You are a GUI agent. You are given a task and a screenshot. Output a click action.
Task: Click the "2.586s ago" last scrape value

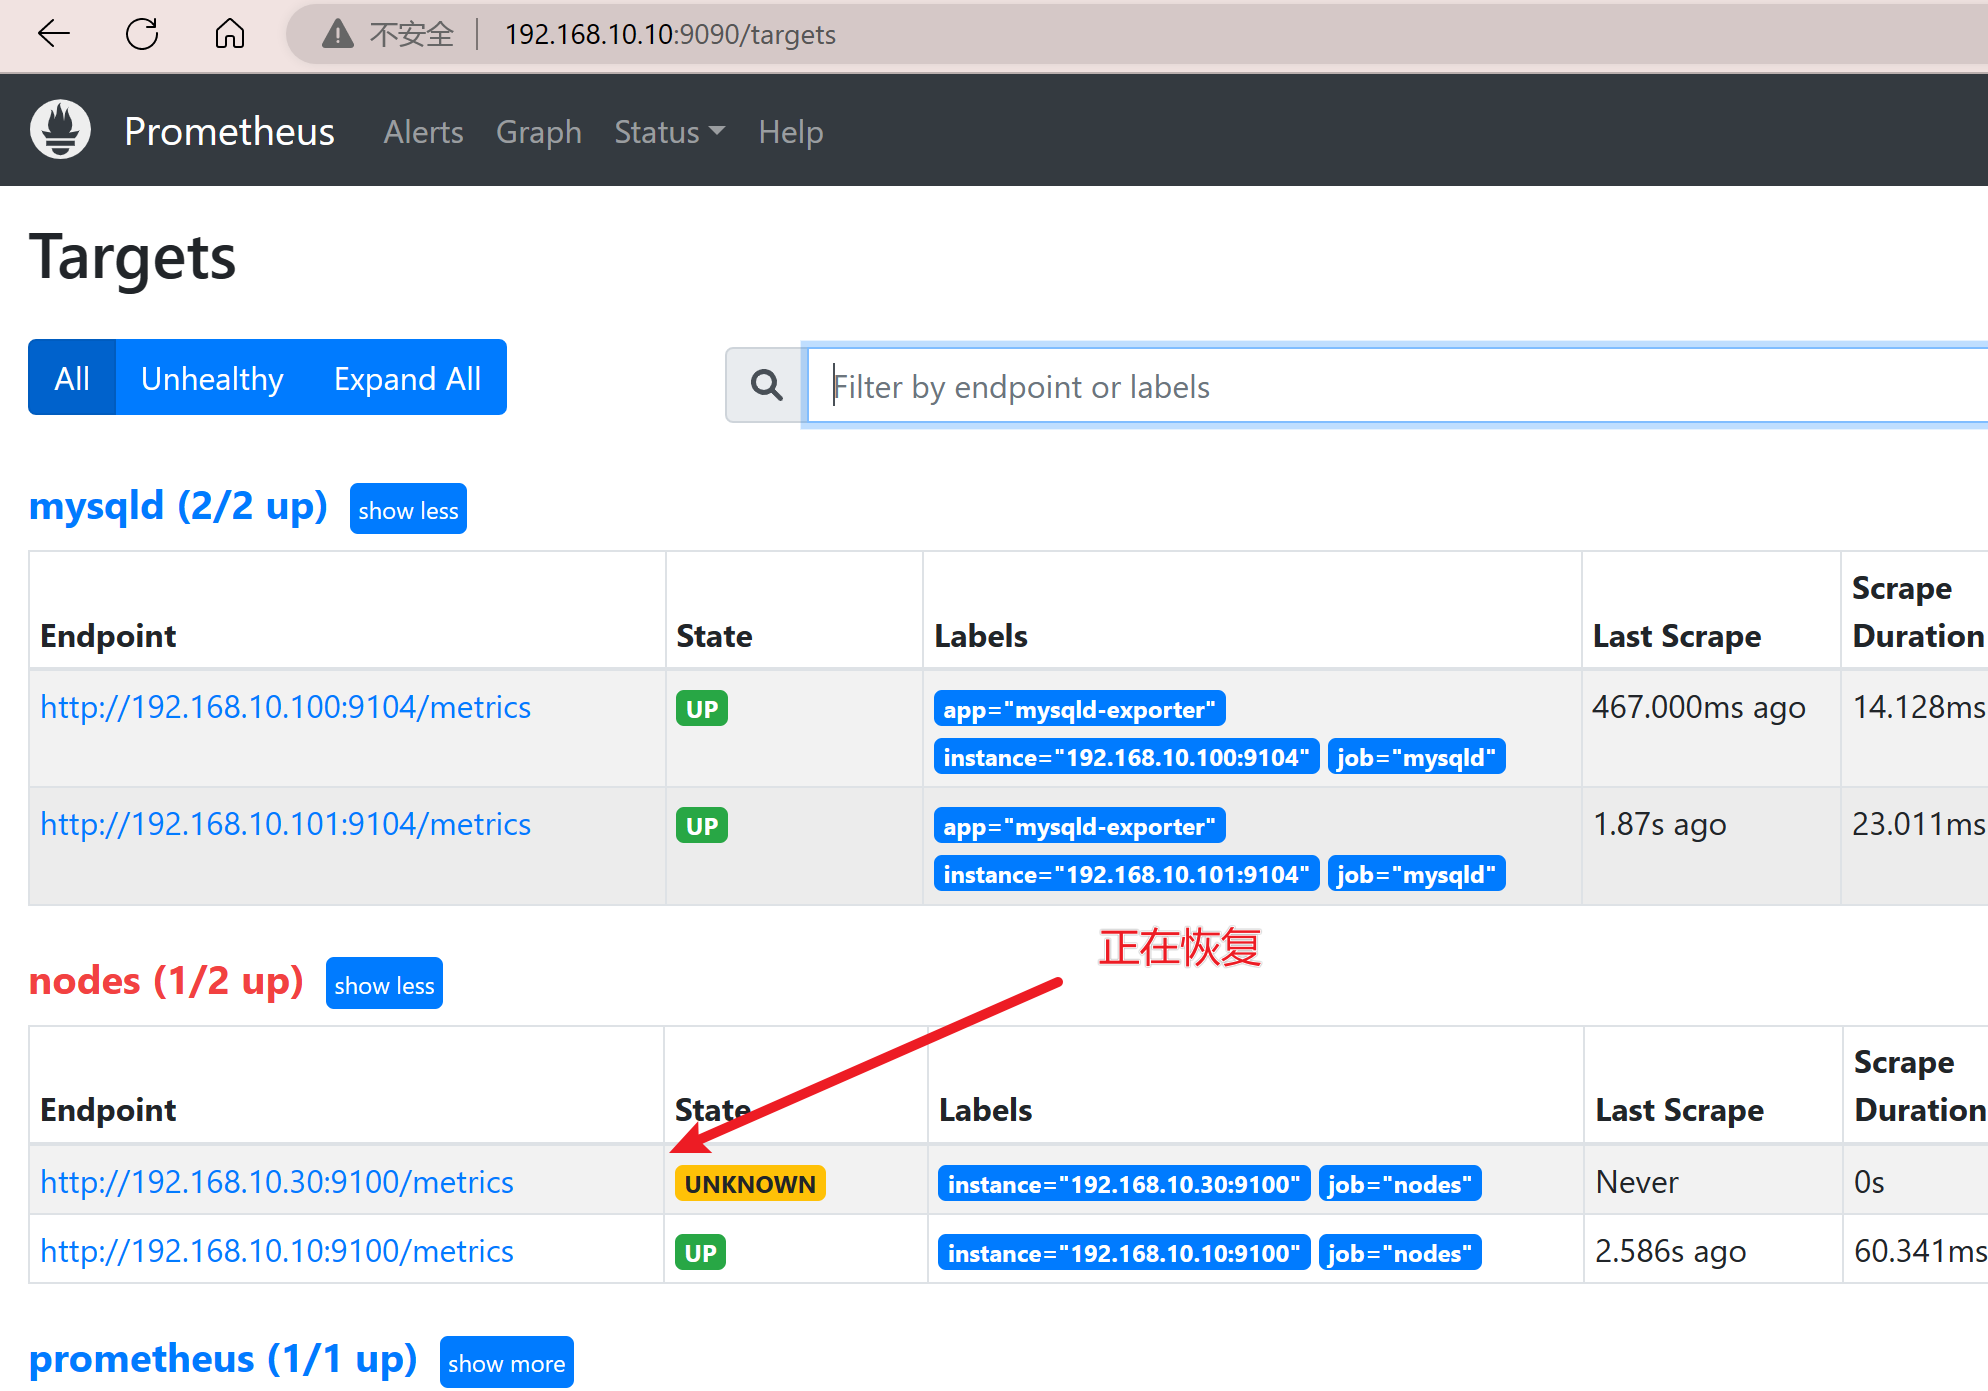tap(1671, 1251)
